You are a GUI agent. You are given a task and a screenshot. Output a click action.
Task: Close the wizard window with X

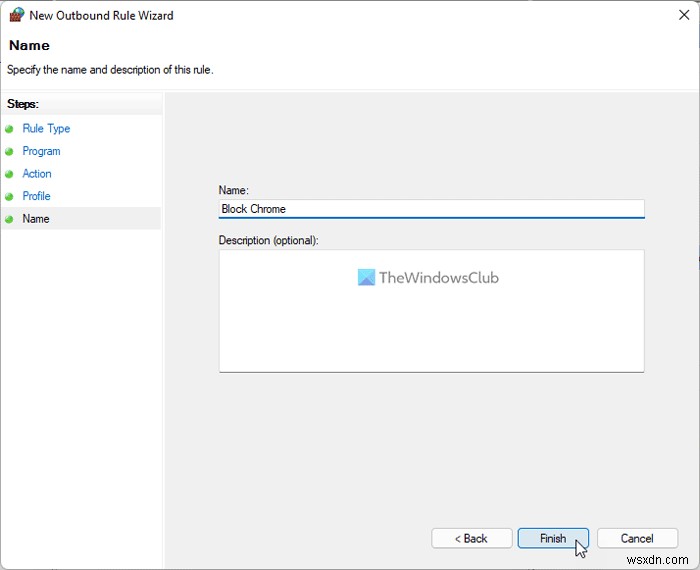683,15
